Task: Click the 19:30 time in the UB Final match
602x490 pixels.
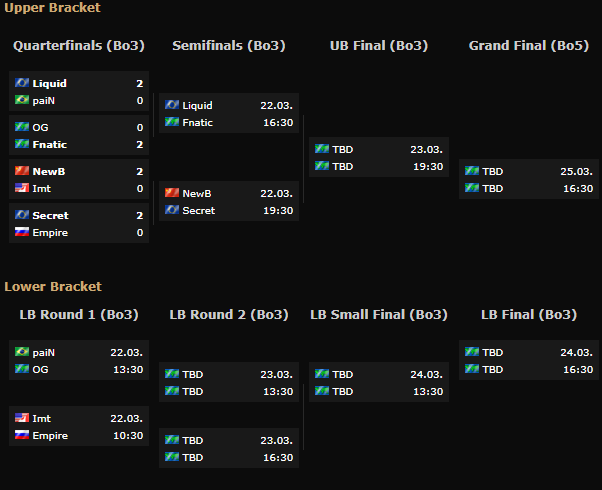Action: click(427, 166)
